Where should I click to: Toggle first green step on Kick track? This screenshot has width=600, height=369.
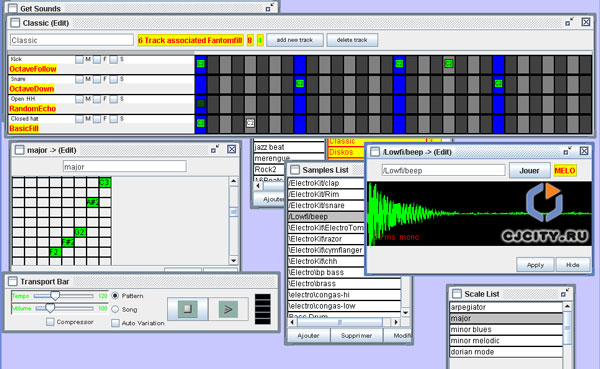pyautogui.click(x=201, y=64)
